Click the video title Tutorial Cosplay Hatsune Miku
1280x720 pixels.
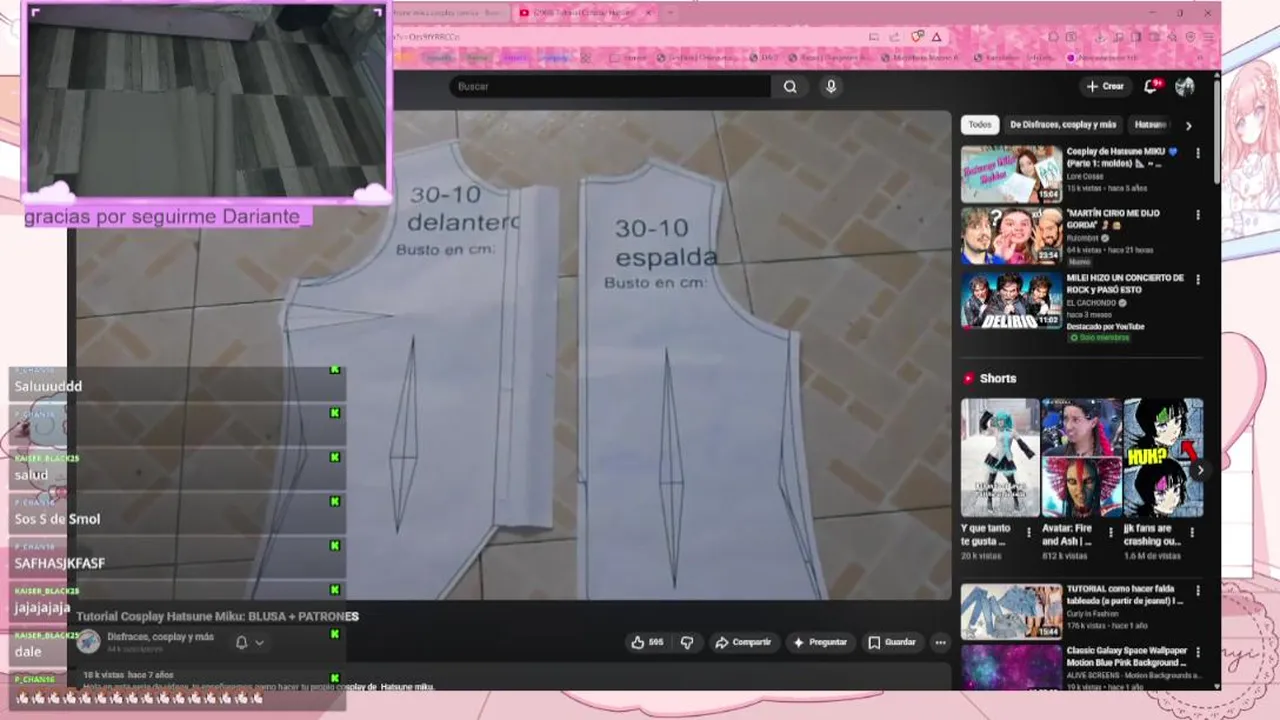pos(217,617)
